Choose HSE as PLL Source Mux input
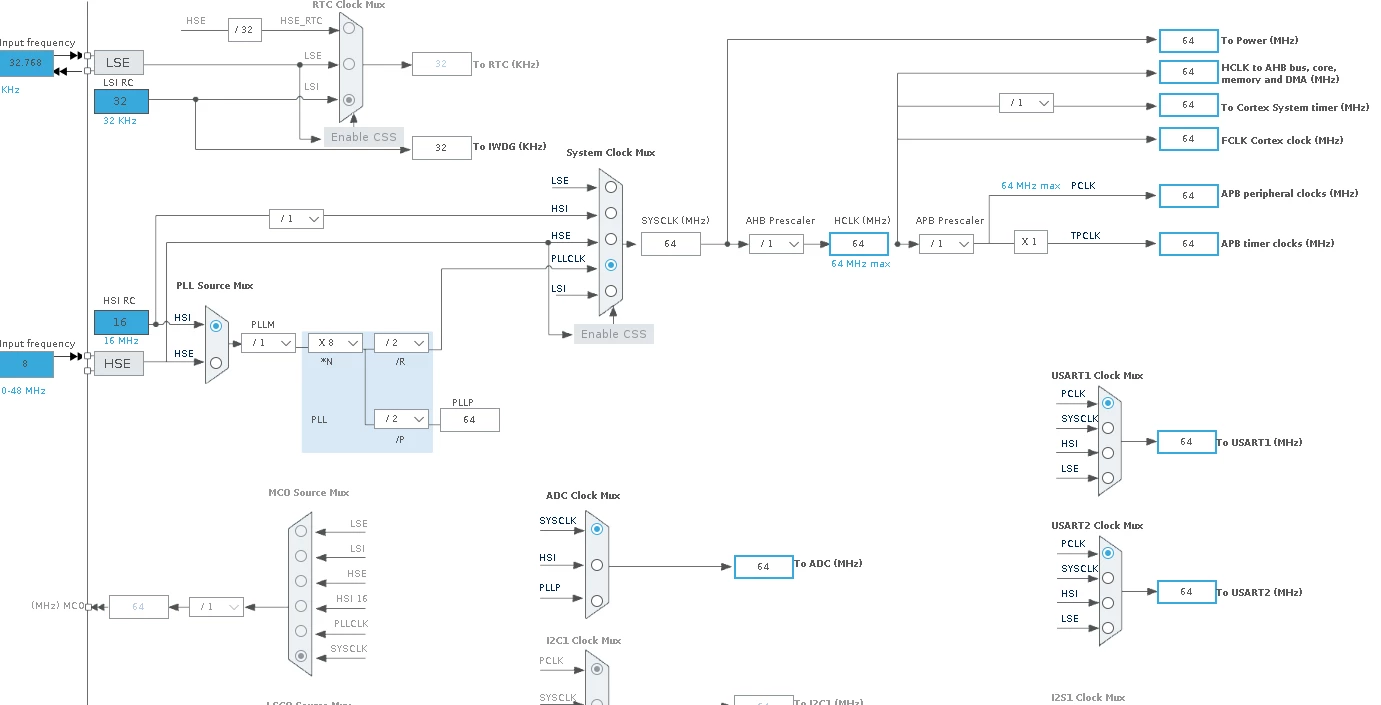The height and width of the screenshot is (705, 1381). pyautogui.click(x=216, y=363)
